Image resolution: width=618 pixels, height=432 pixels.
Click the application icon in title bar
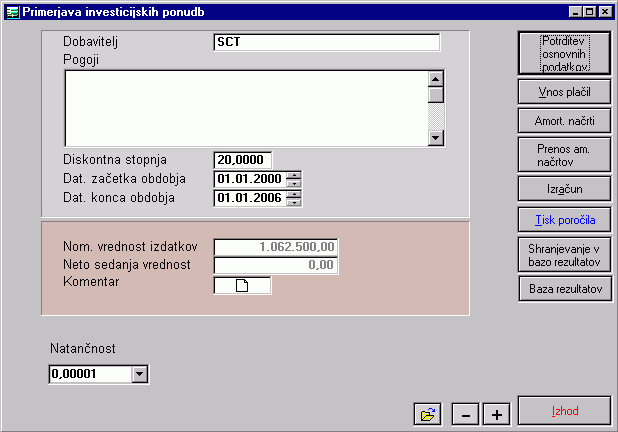pyautogui.click(x=12, y=11)
